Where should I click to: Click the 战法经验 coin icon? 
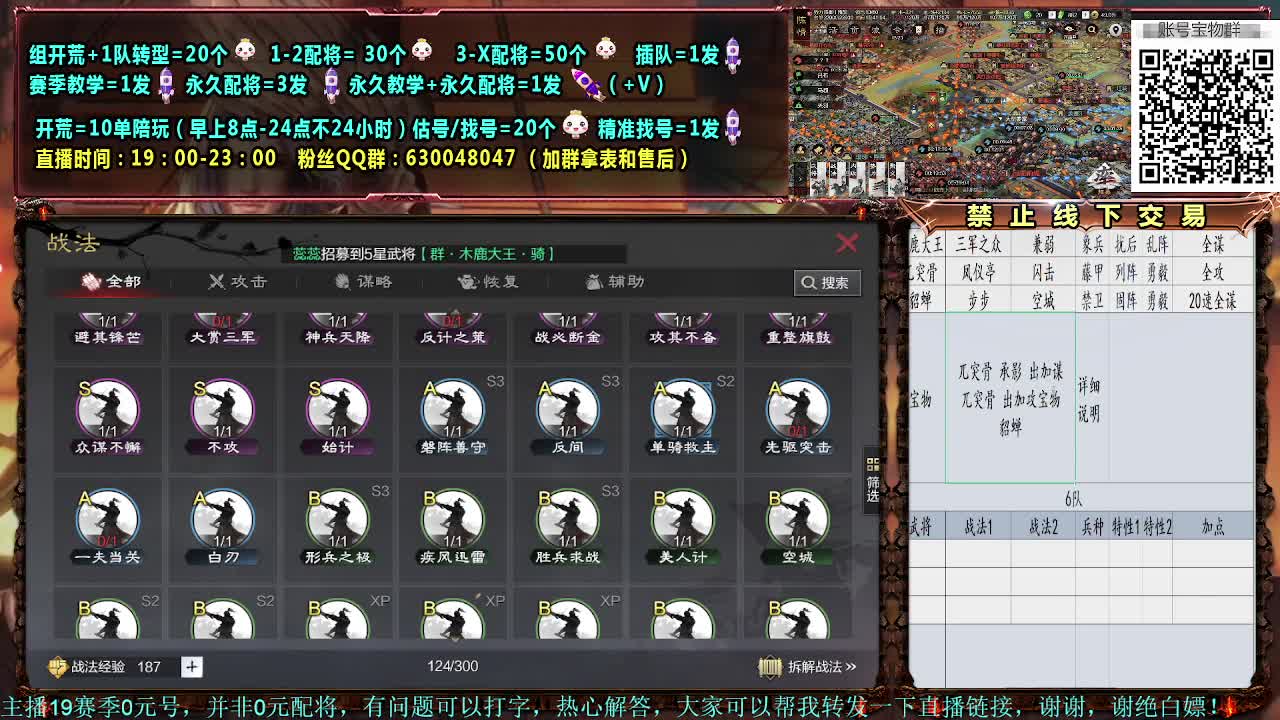coord(58,666)
